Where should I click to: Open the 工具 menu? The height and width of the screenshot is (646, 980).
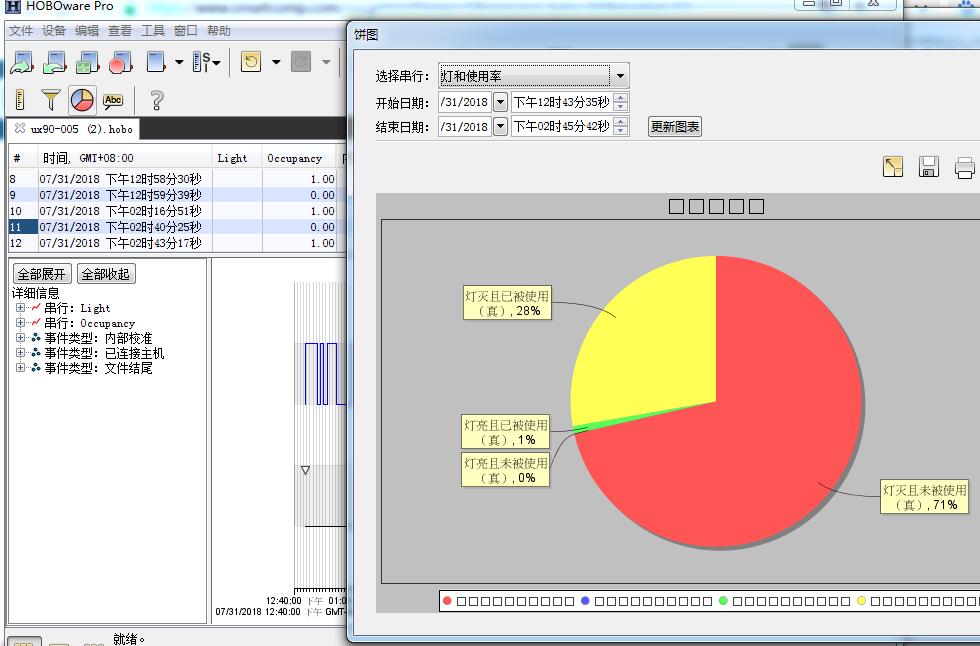[153, 31]
